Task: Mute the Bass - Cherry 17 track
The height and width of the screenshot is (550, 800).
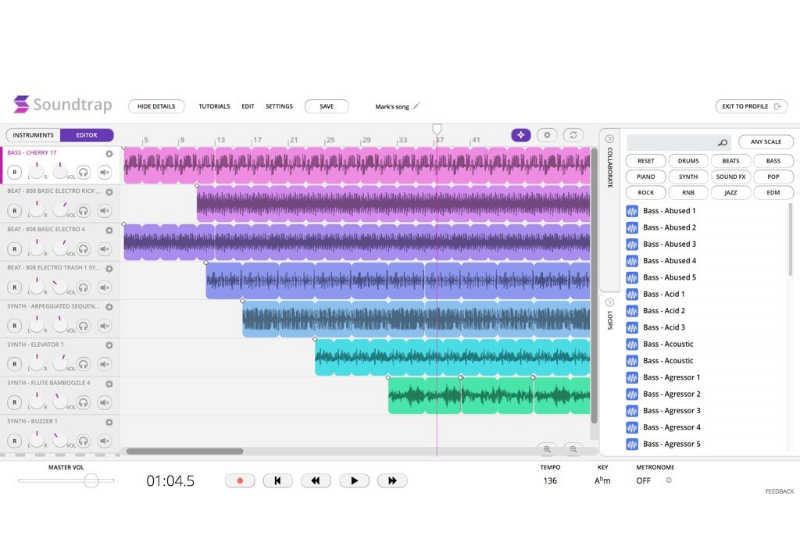Action: [x=105, y=172]
